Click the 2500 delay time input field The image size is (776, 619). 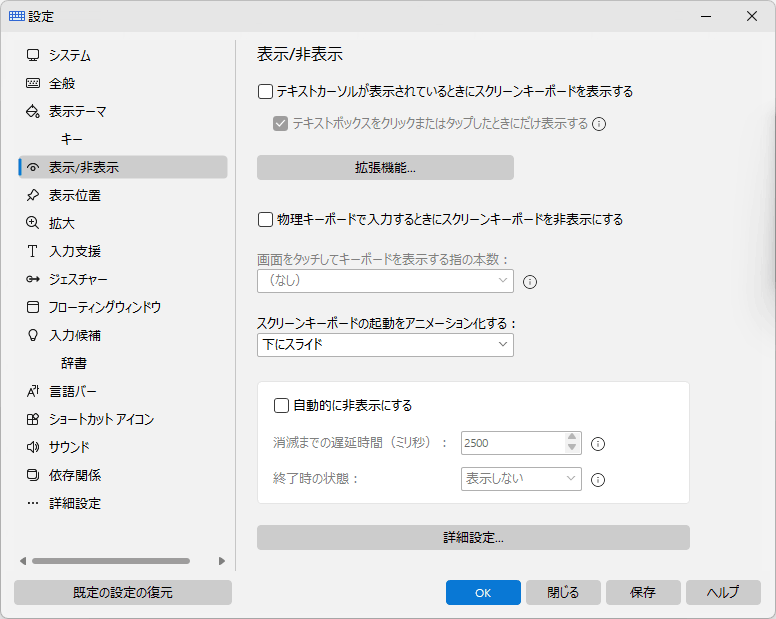point(513,443)
